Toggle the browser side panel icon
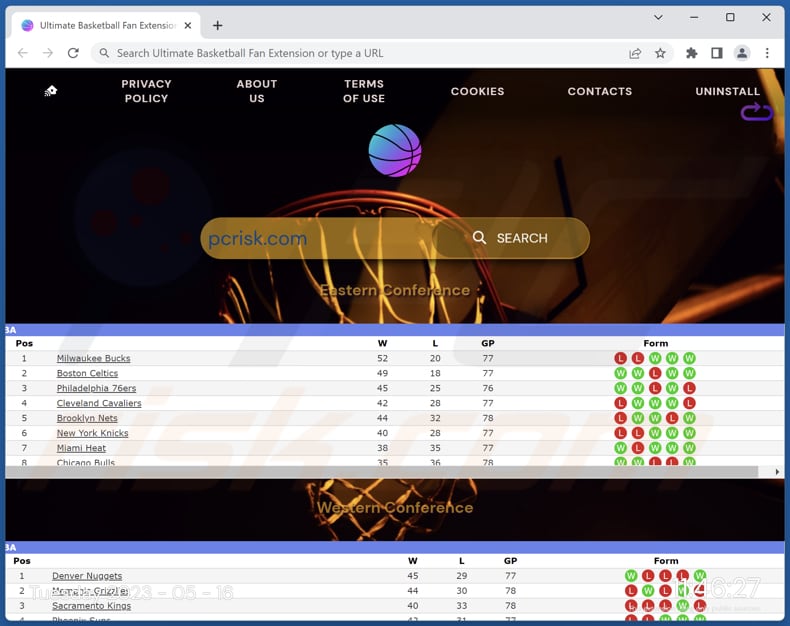This screenshot has width=790, height=626. click(x=716, y=53)
